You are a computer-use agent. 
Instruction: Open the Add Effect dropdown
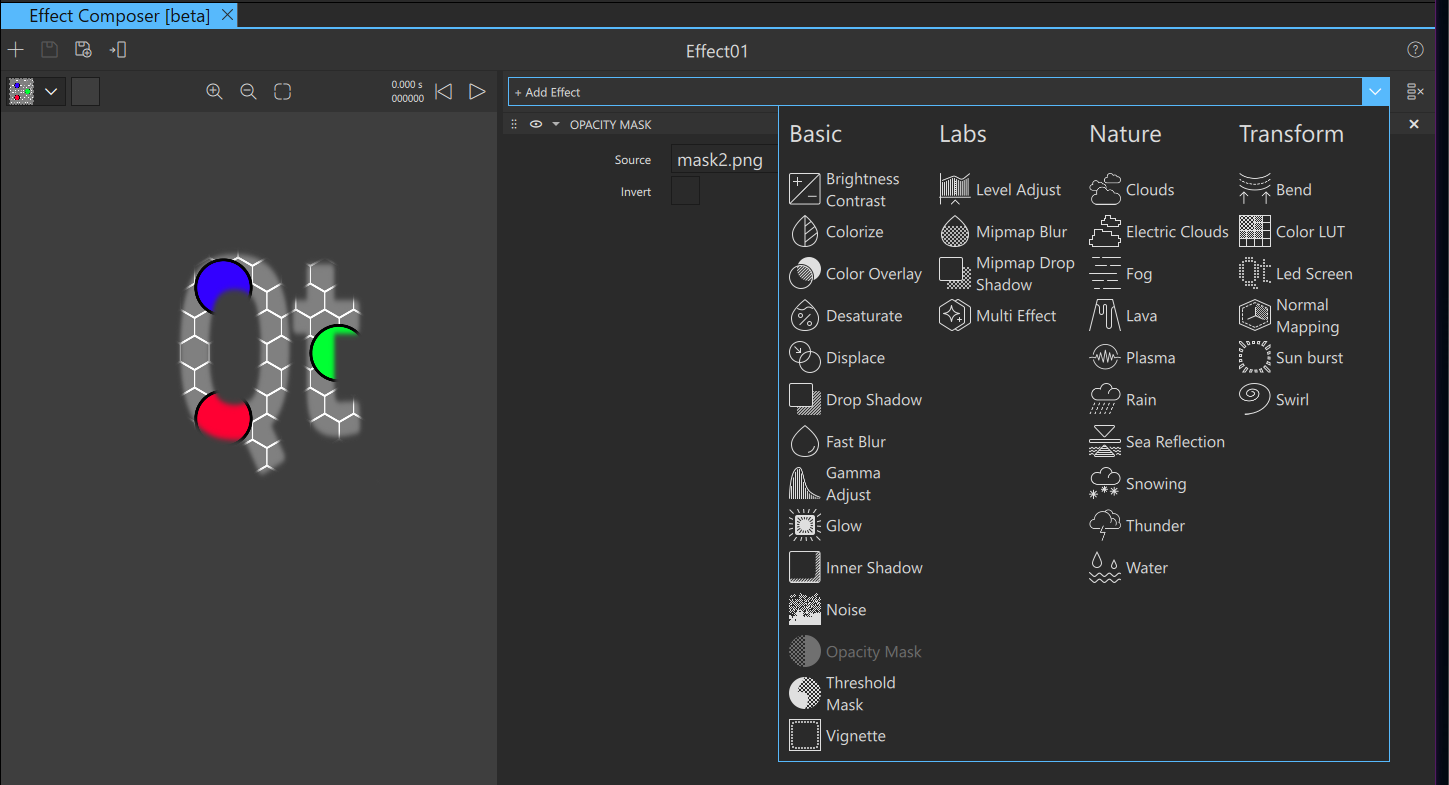[1375, 91]
